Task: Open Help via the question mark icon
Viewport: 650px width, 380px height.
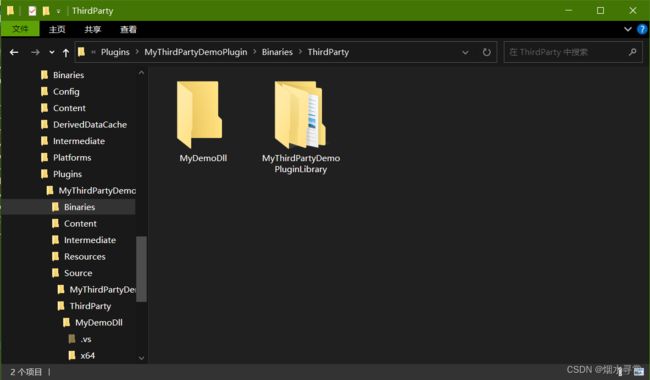Action: click(642, 29)
